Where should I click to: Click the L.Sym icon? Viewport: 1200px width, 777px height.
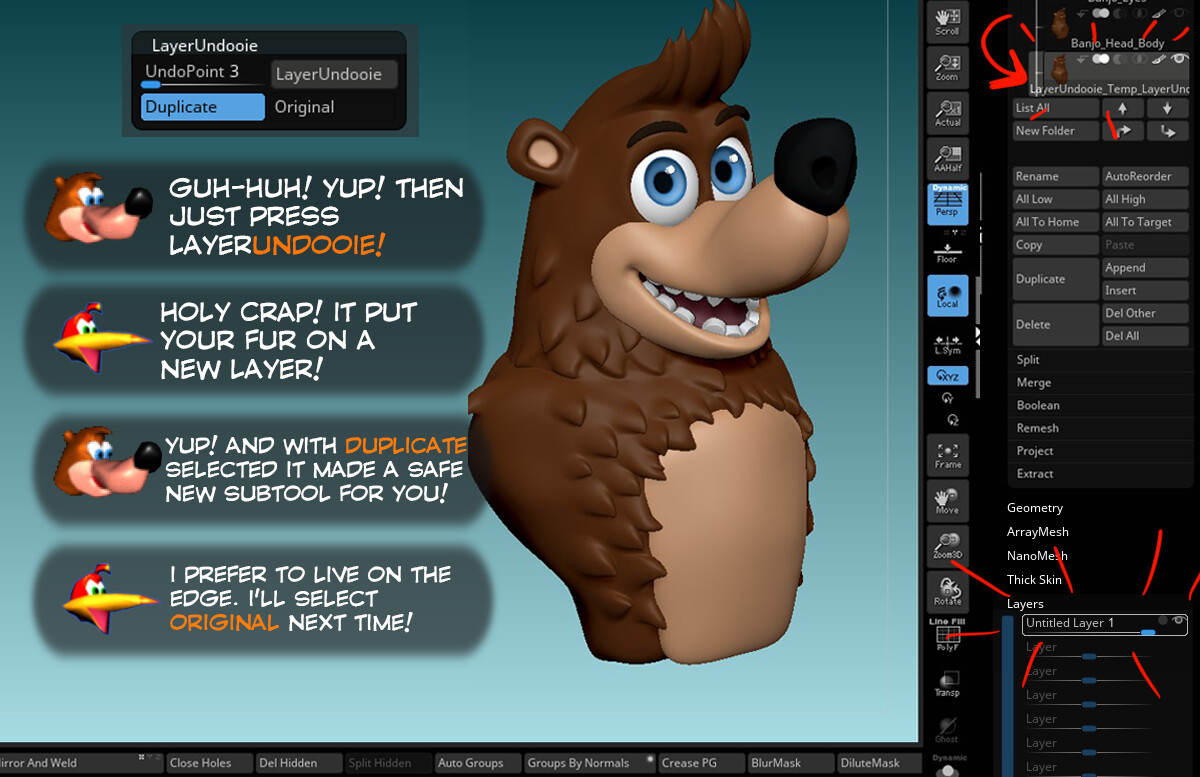click(x=947, y=344)
